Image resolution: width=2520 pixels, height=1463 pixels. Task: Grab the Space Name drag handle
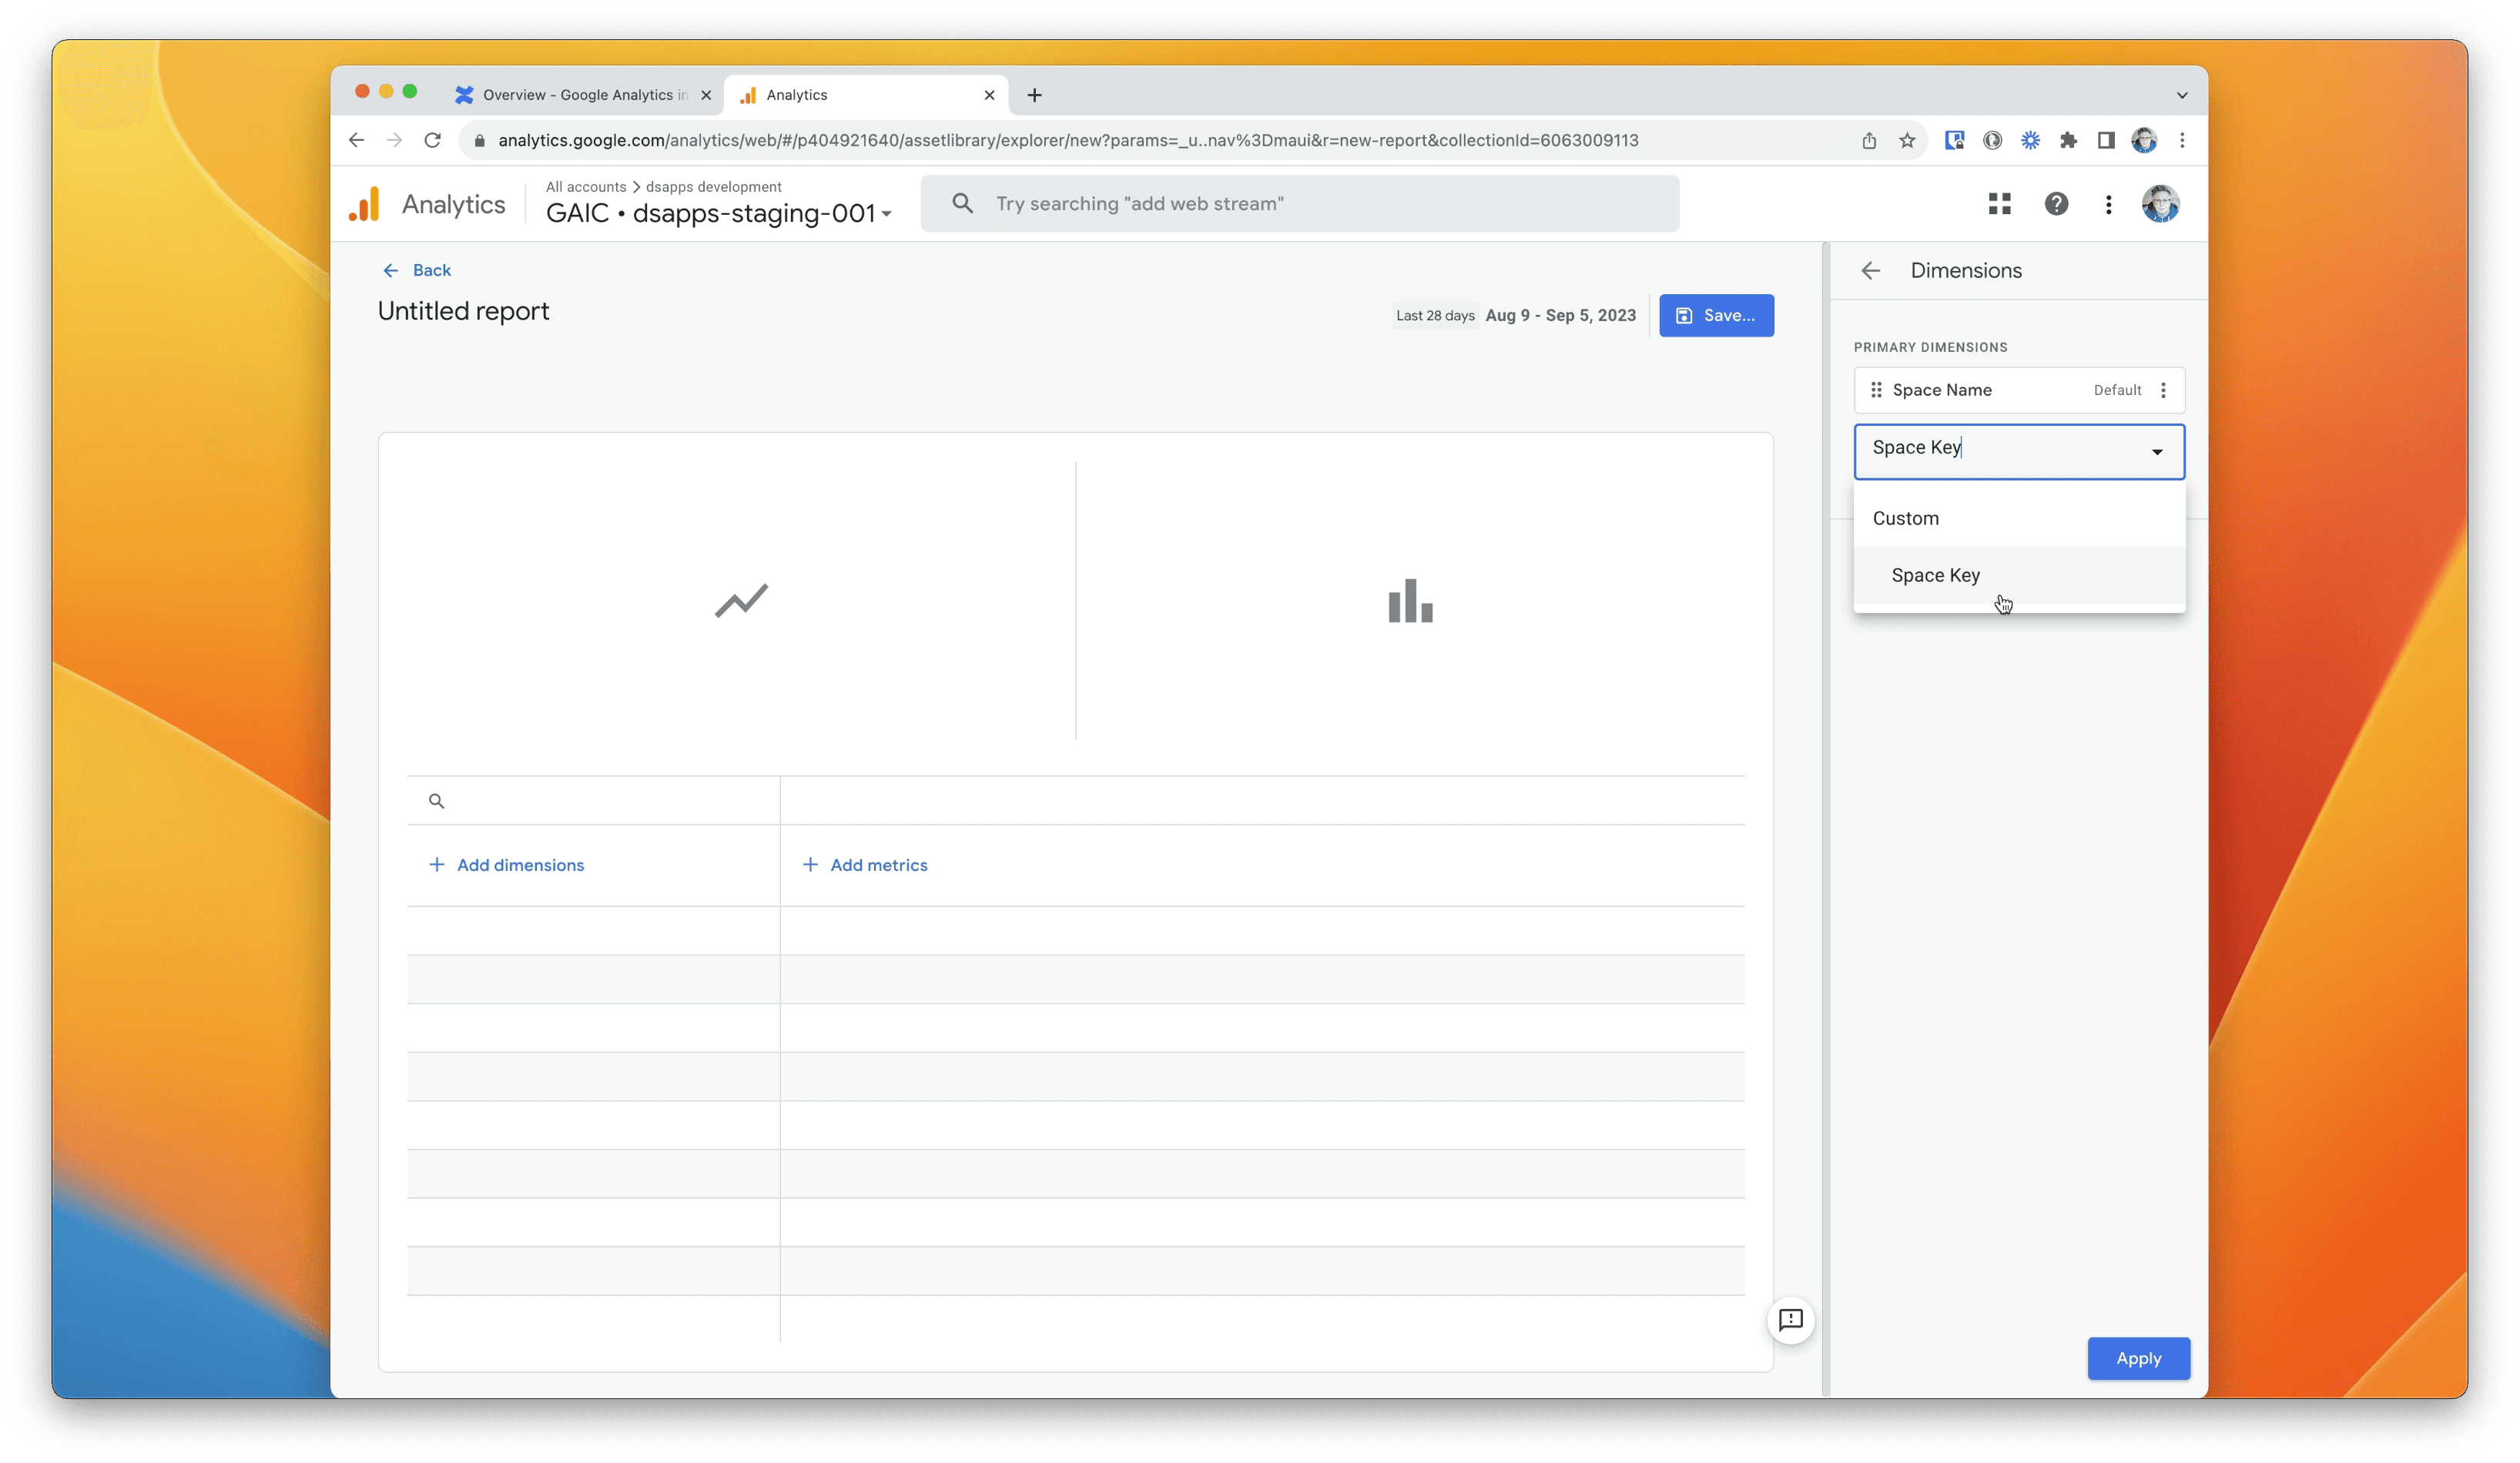coord(1876,390)
